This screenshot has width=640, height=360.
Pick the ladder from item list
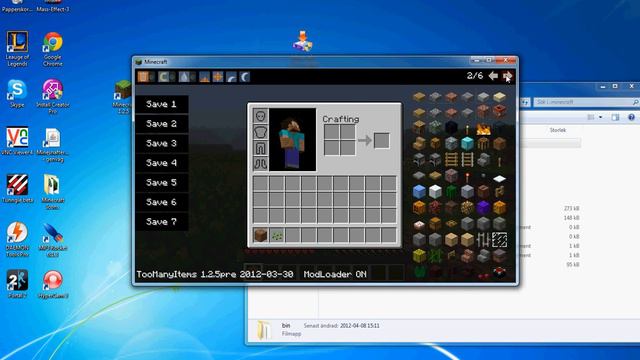pos(451,160)
